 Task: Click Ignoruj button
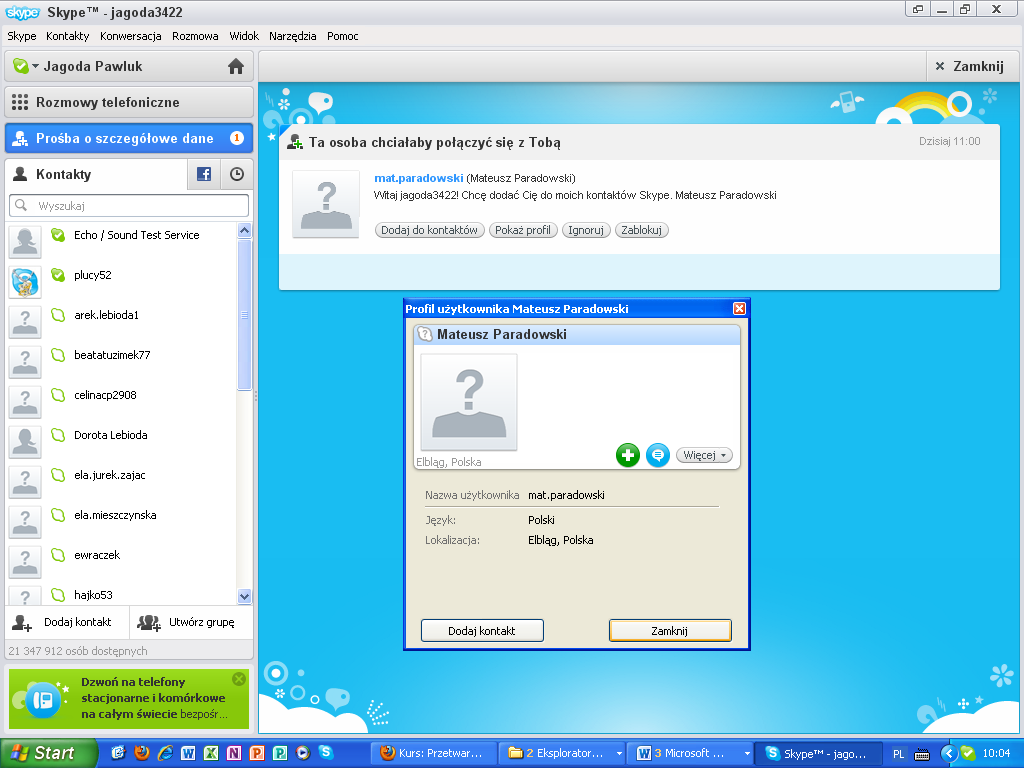pos(586,230)
